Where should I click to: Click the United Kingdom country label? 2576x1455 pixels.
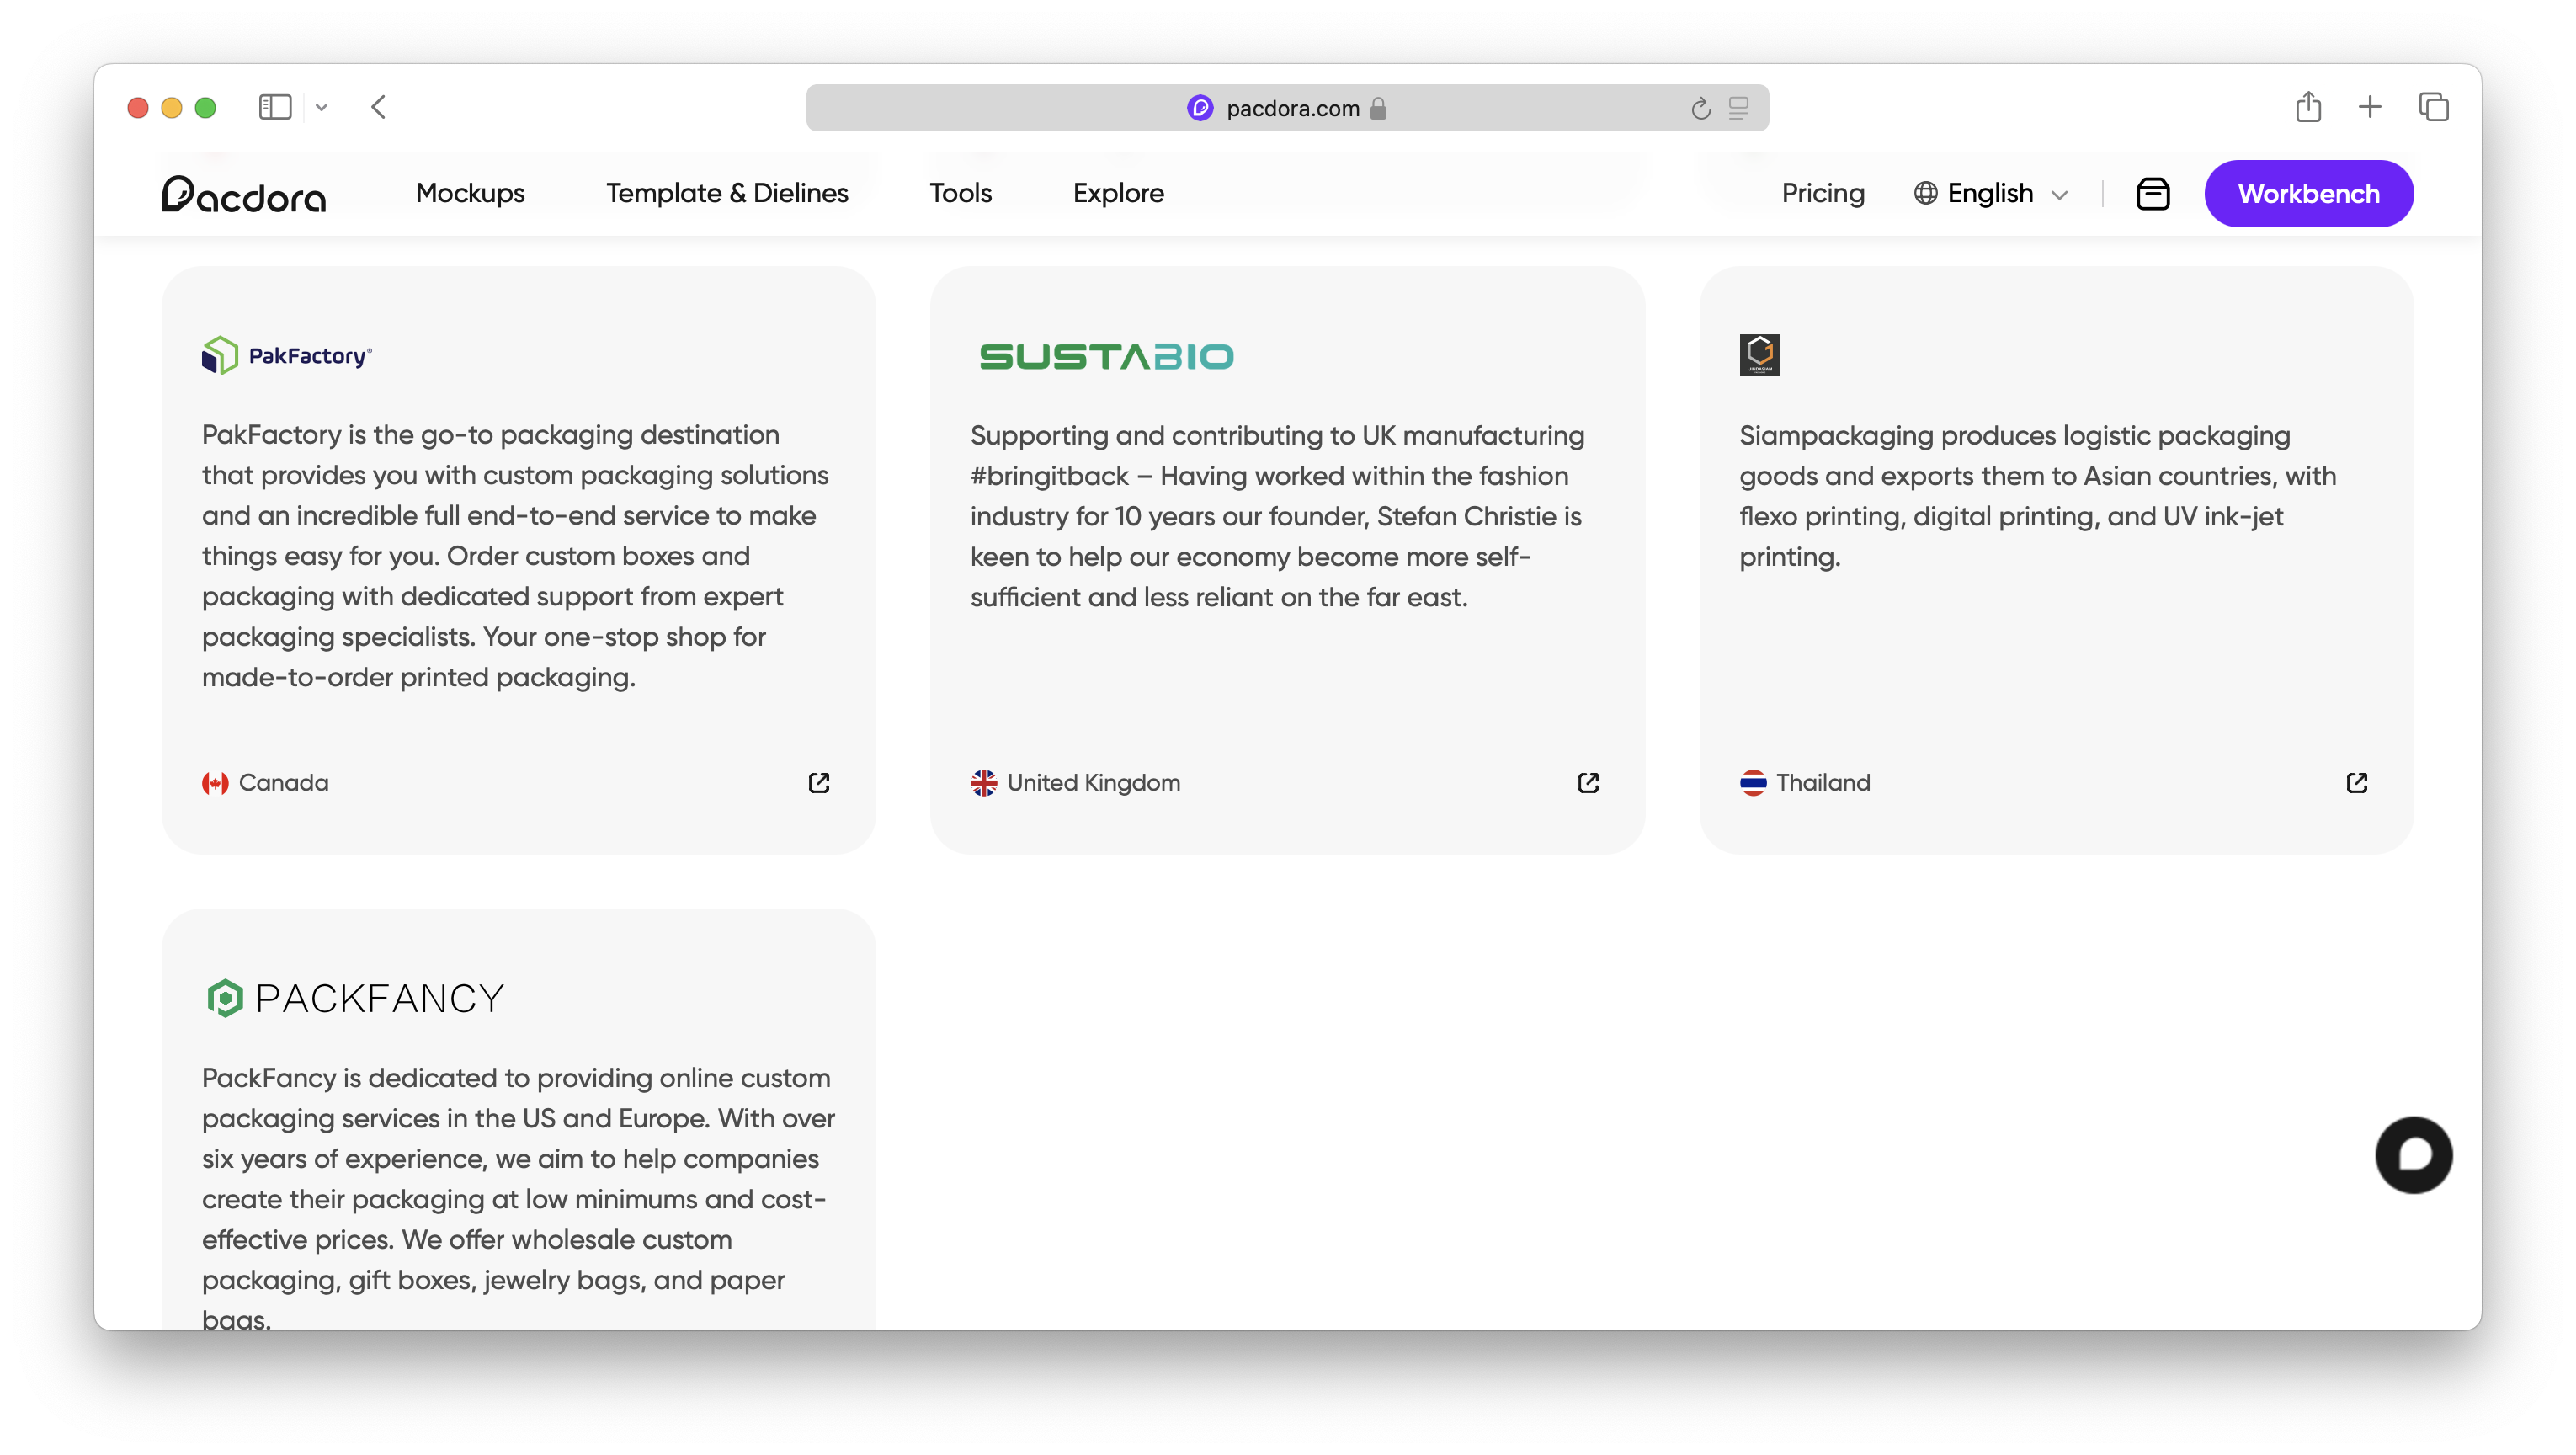[x=1093, y=783]
